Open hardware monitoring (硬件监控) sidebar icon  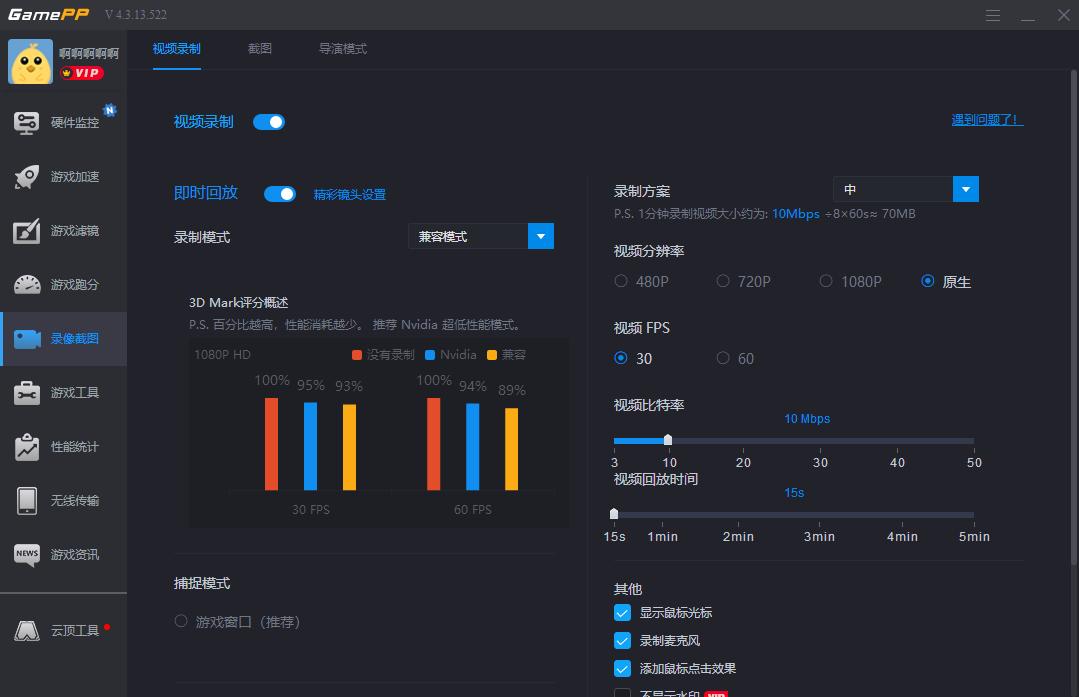[27, 122]
